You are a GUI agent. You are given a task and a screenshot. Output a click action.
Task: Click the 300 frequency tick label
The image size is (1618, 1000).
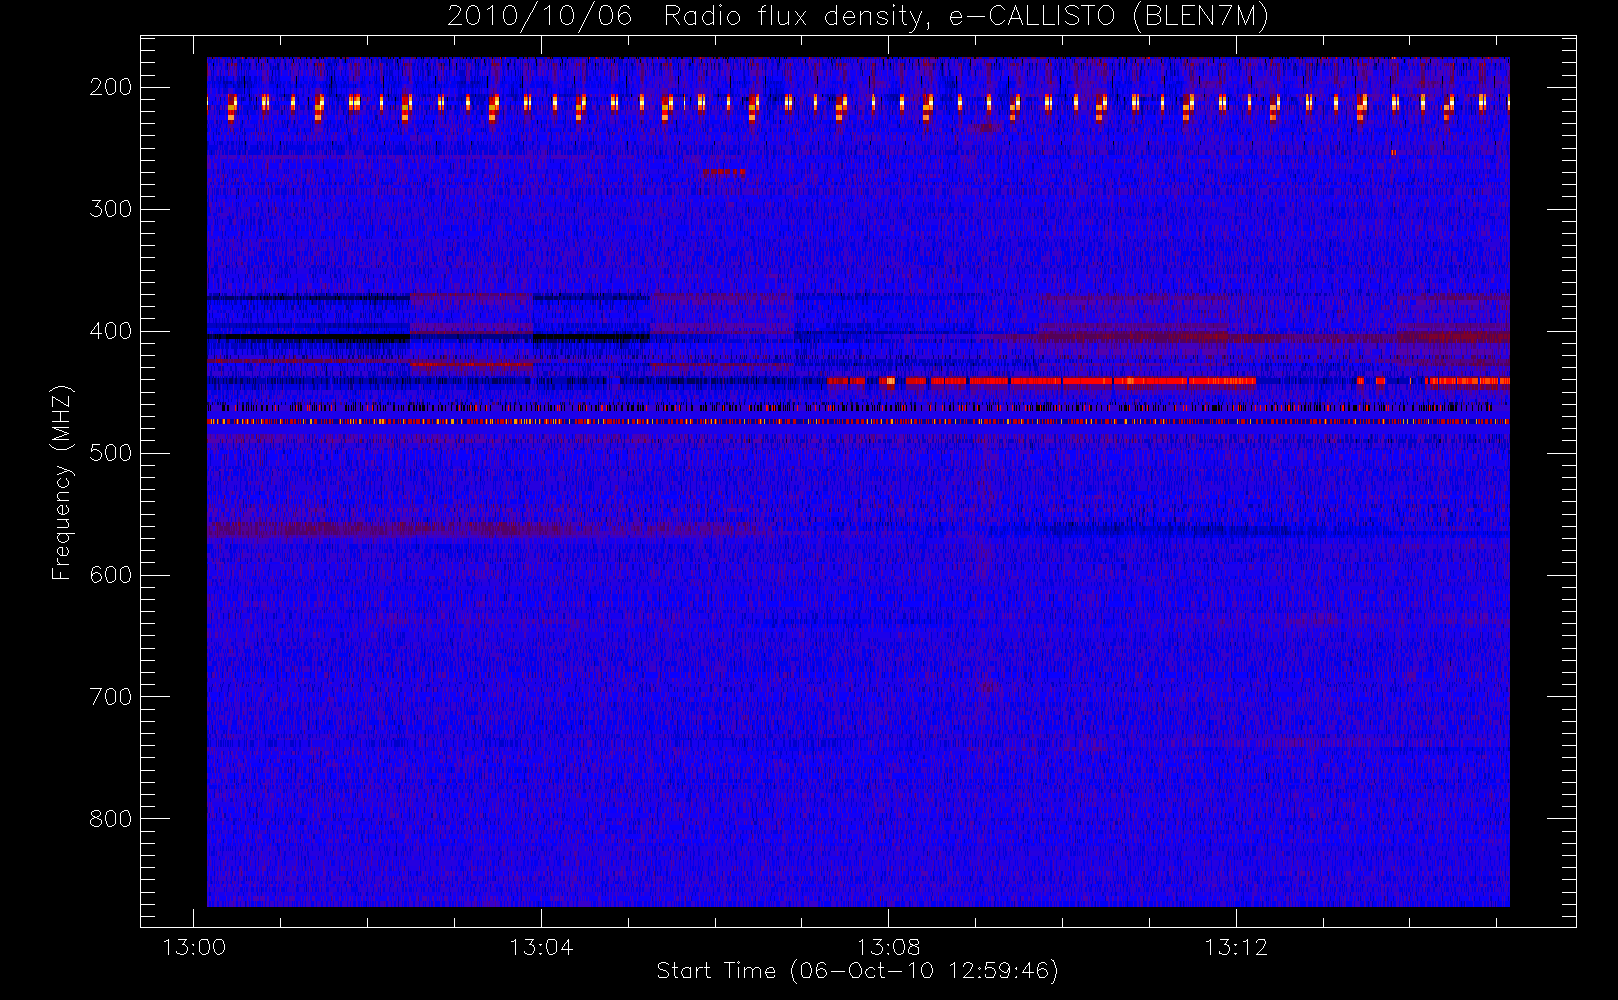pos(111,209)
